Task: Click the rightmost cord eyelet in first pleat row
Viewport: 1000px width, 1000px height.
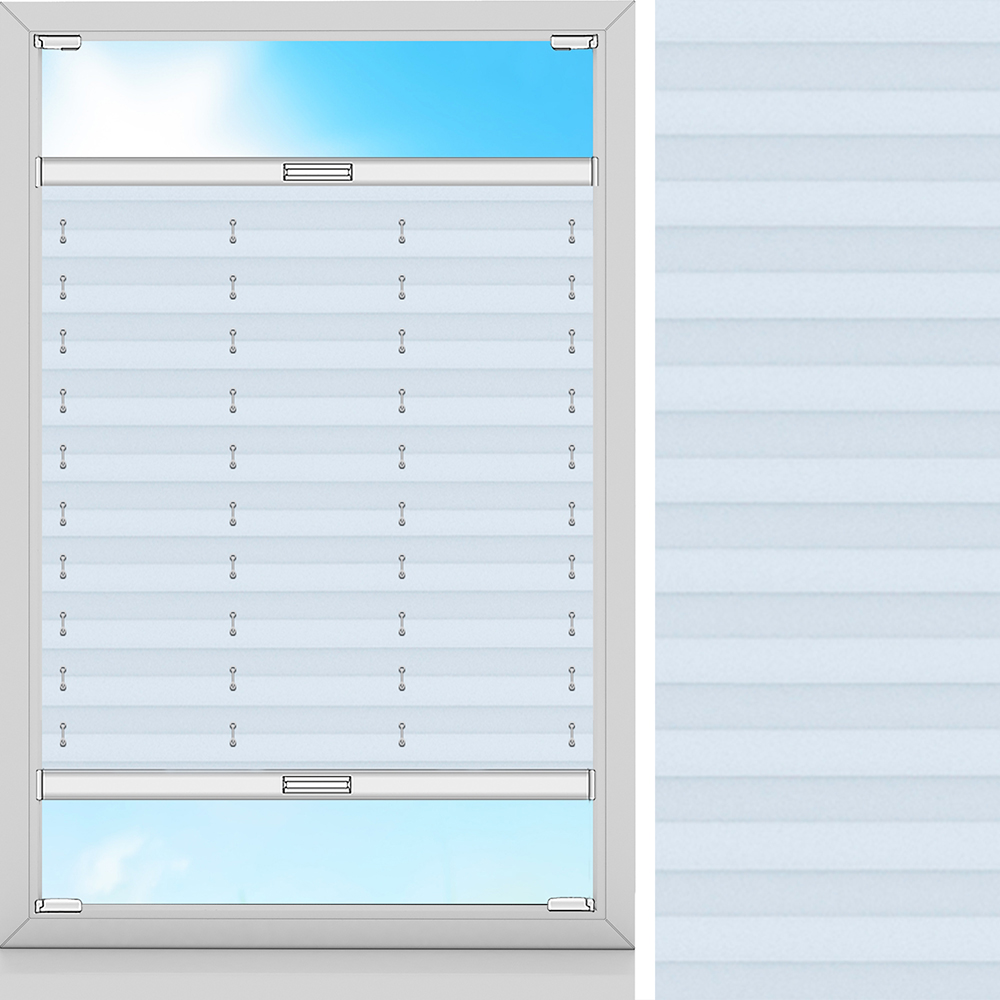Action: [572, 231]
